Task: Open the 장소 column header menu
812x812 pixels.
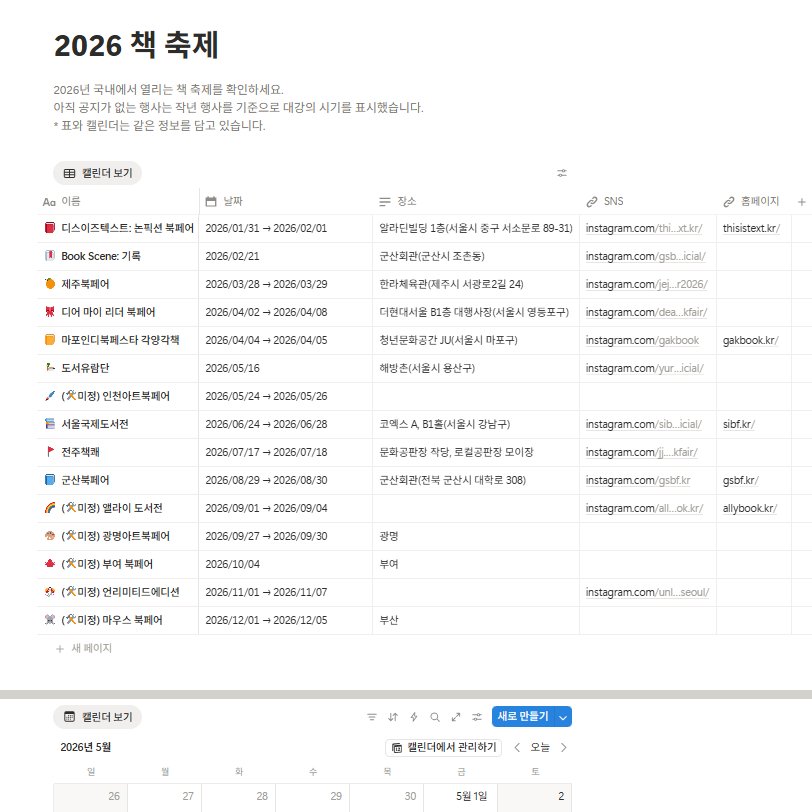Action: tap(476, 201)
